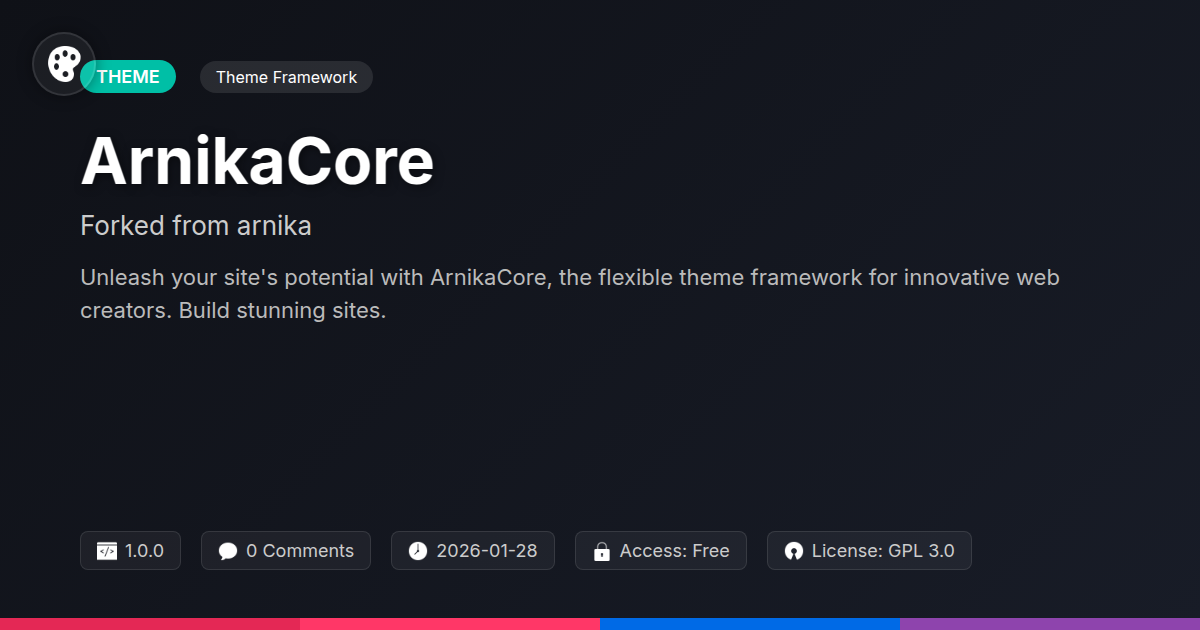Image resolution: width=1200 pixels, height=630 pixels.
Task: Click the open source license icon
Action: click(x=794, y=551)
